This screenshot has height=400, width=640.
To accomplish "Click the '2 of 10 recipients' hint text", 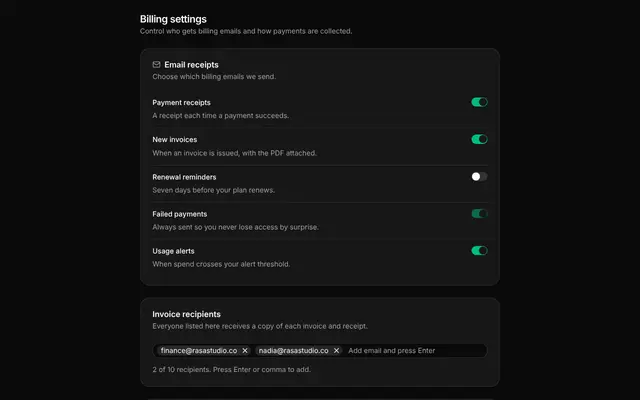I will tap(231, 369).
